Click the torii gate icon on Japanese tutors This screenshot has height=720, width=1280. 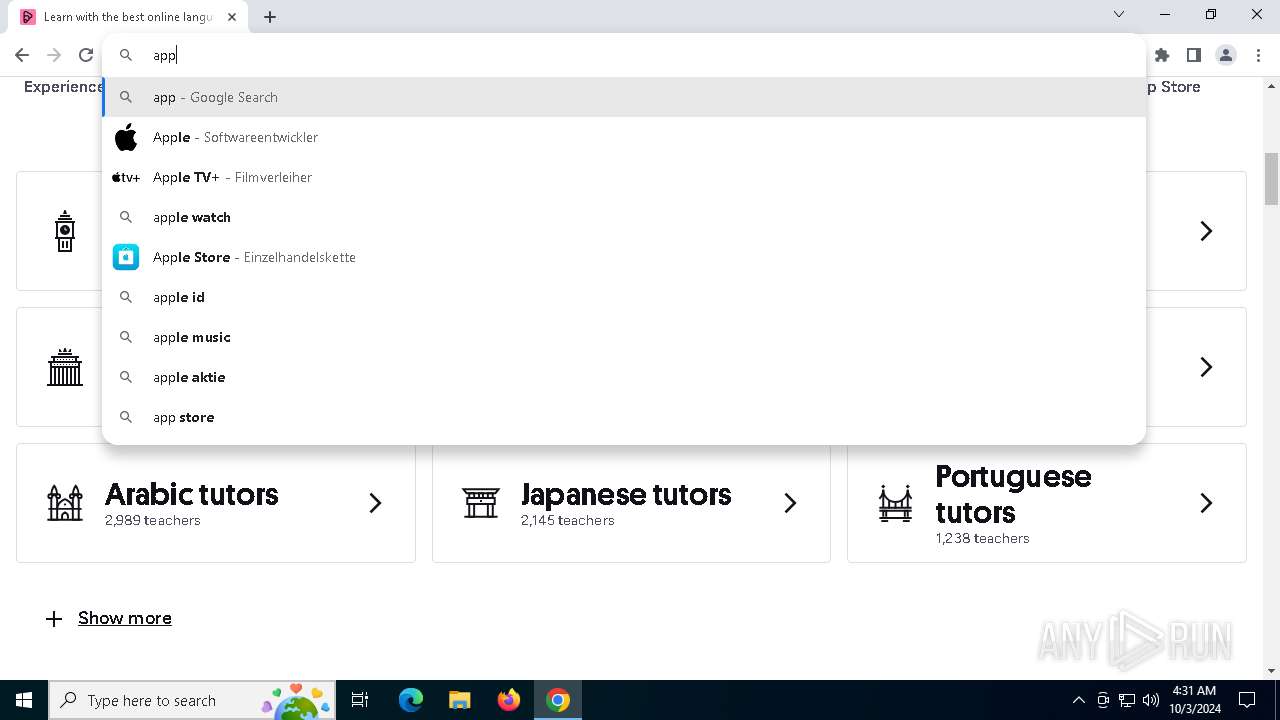tap(481, 503)
